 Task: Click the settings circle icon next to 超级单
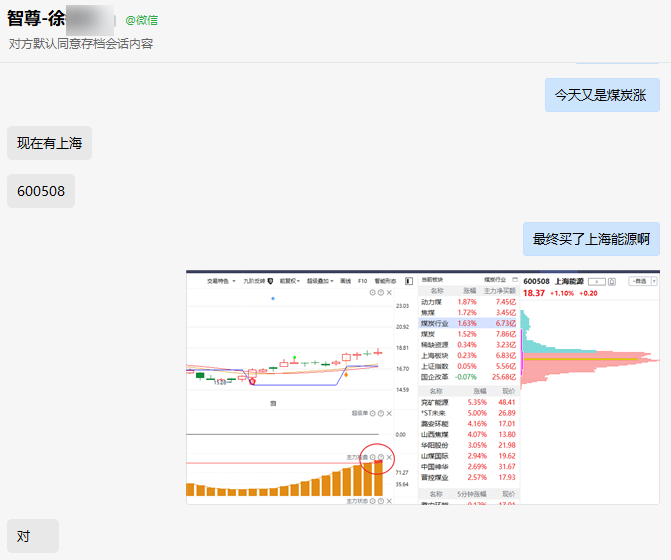373,413
